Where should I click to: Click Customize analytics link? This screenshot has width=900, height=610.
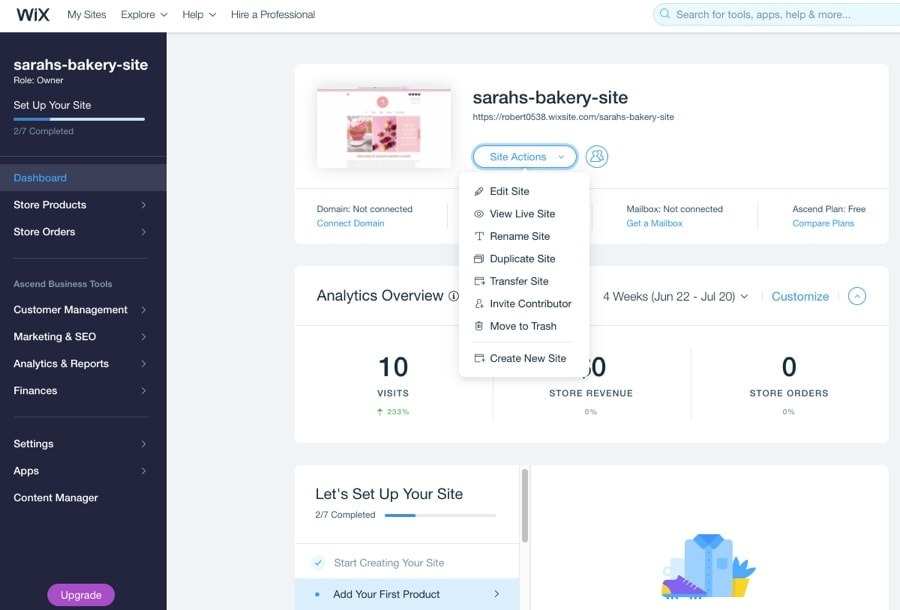800,297
